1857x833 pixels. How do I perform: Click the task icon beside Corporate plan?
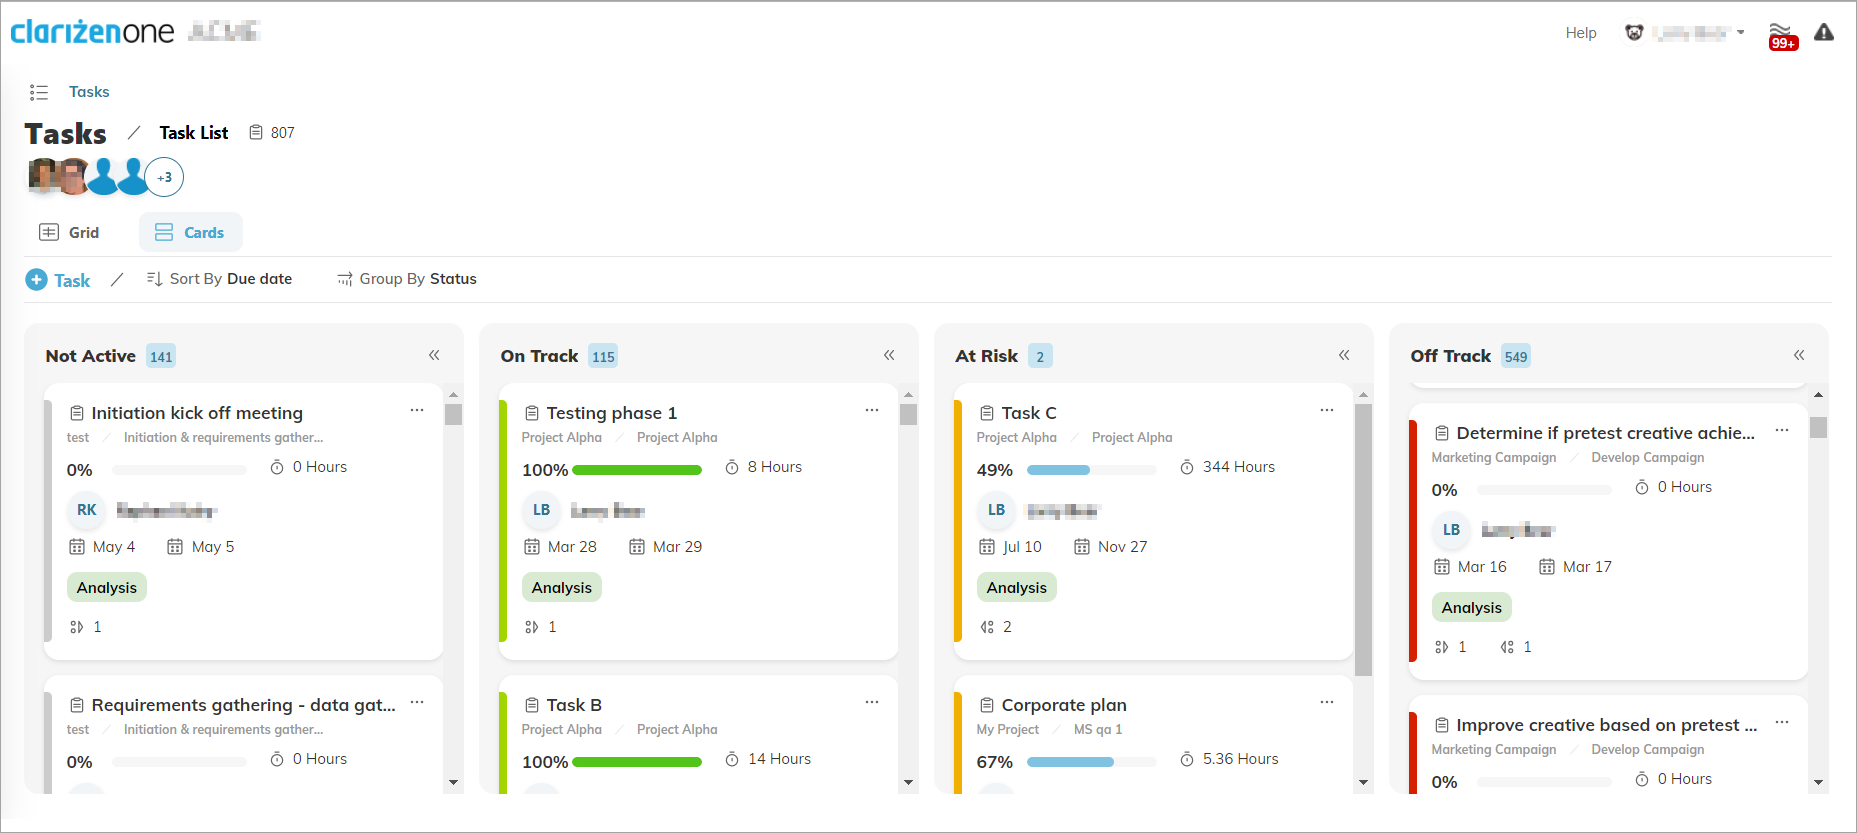tap(987, 705)
